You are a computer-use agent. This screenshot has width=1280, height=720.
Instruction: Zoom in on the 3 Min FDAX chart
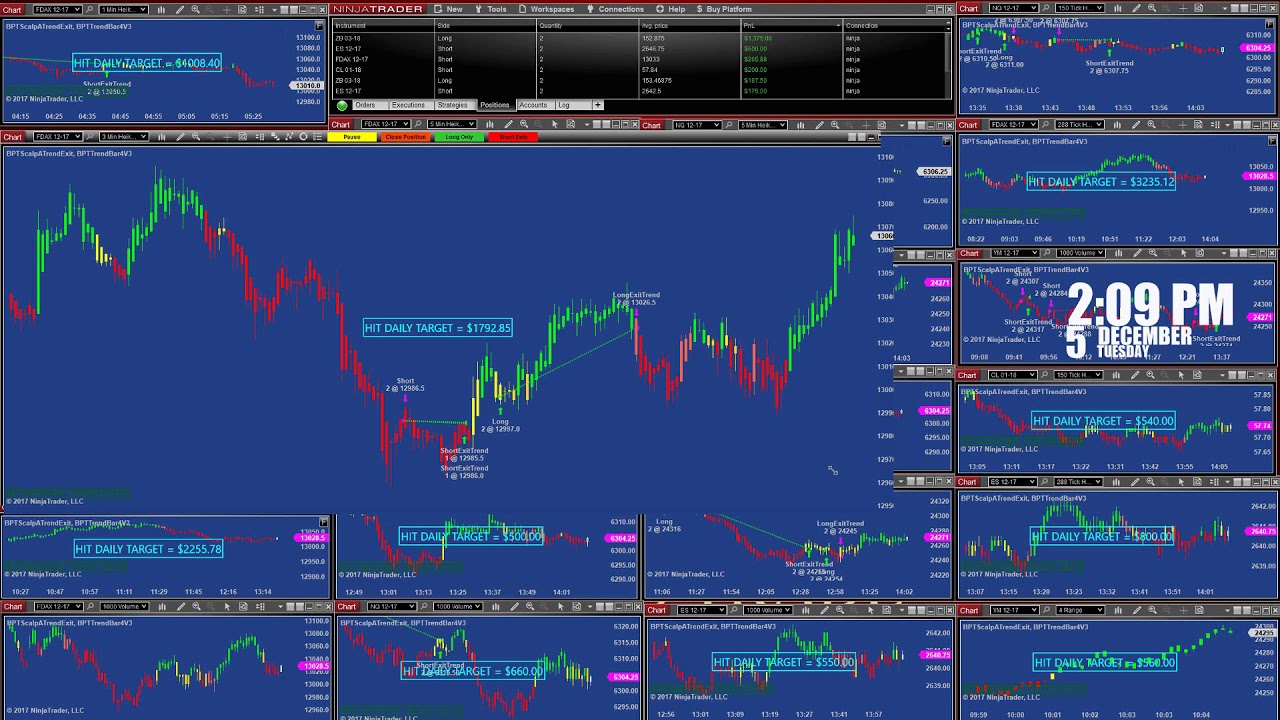[195, 136]
